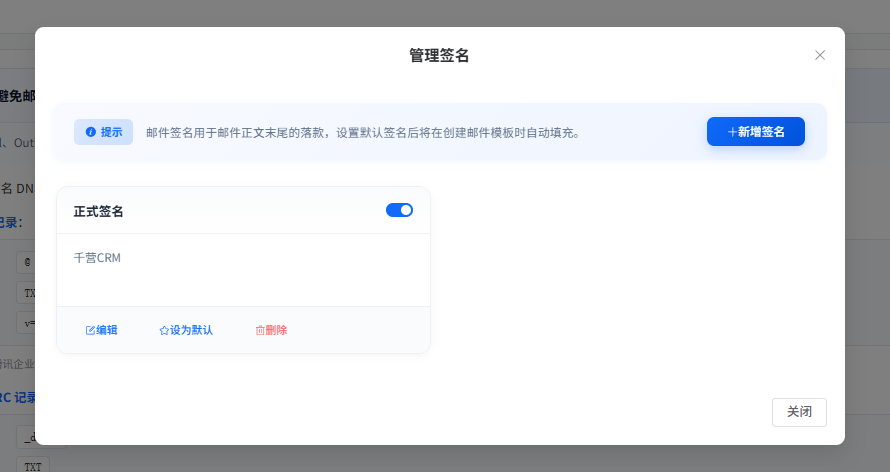Image resolution: width=890 pixels, height=472 pixels.
Task: Hit the 删除 text link
Action: pyautogui.click(x=277, y=330)
